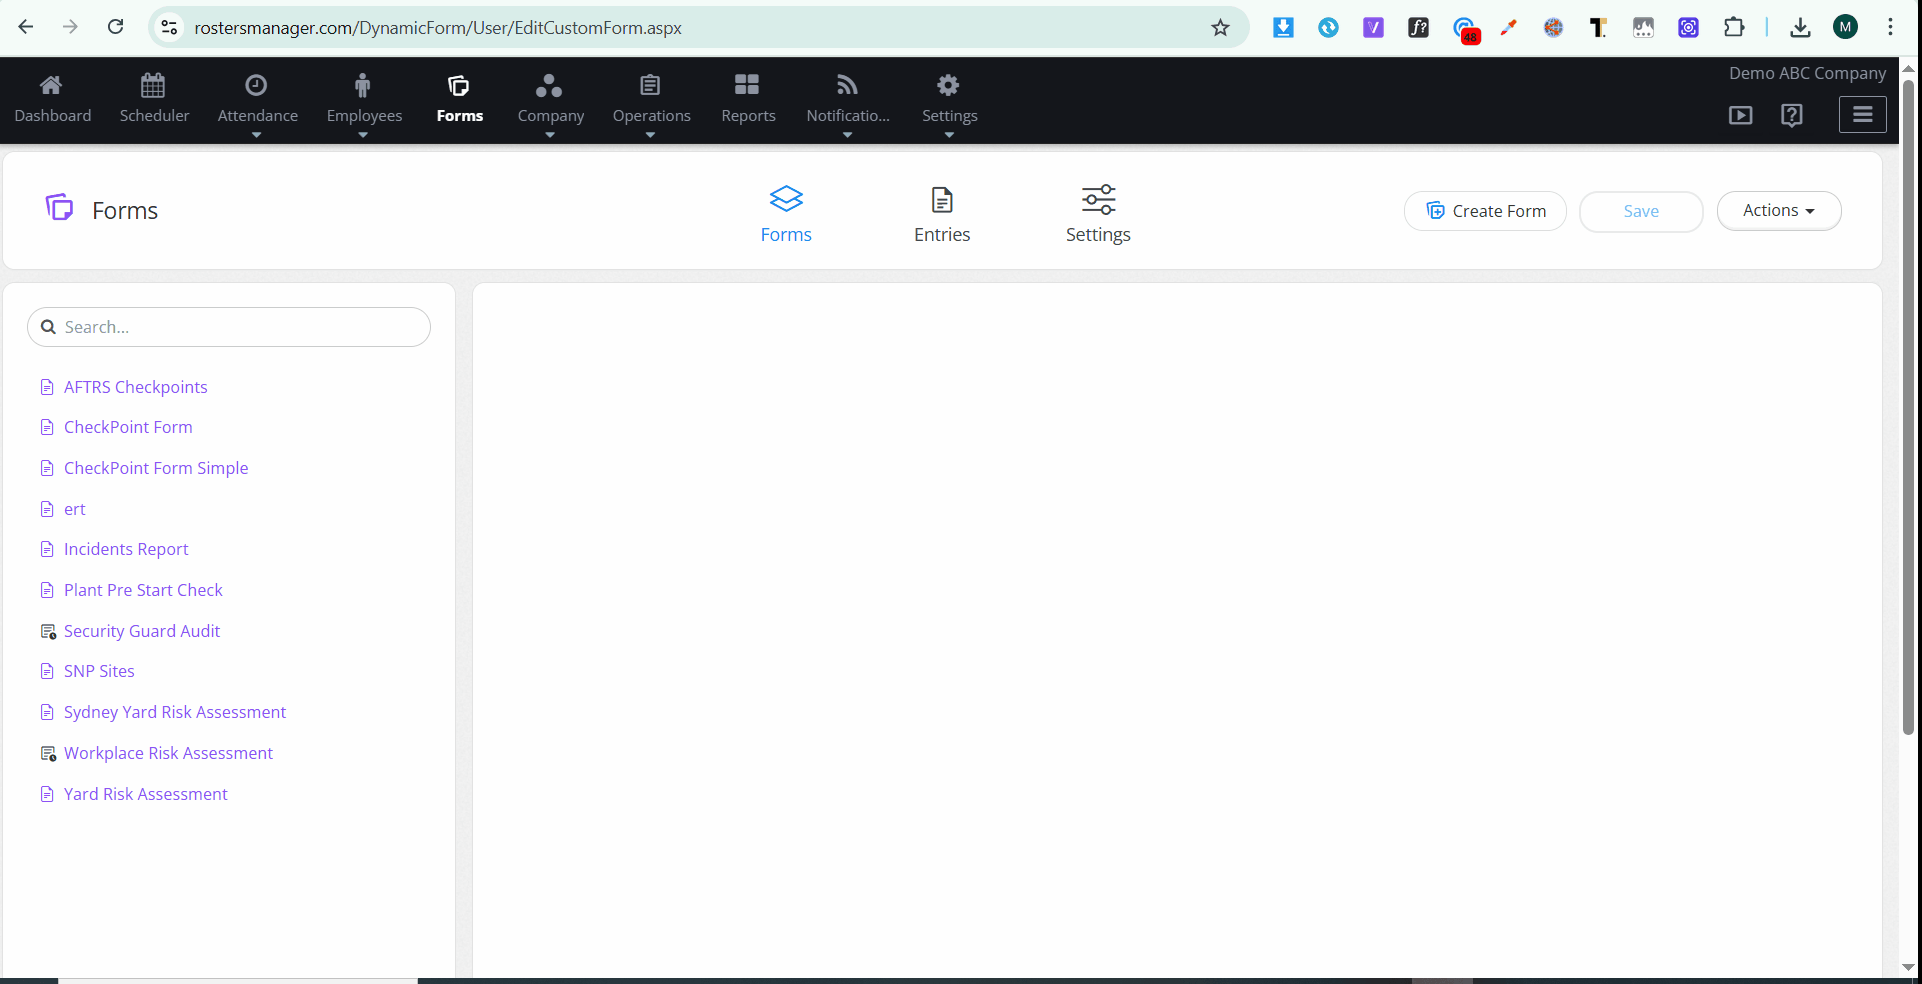Open the Reports grid icon
1922x984 pixels.
747,85
